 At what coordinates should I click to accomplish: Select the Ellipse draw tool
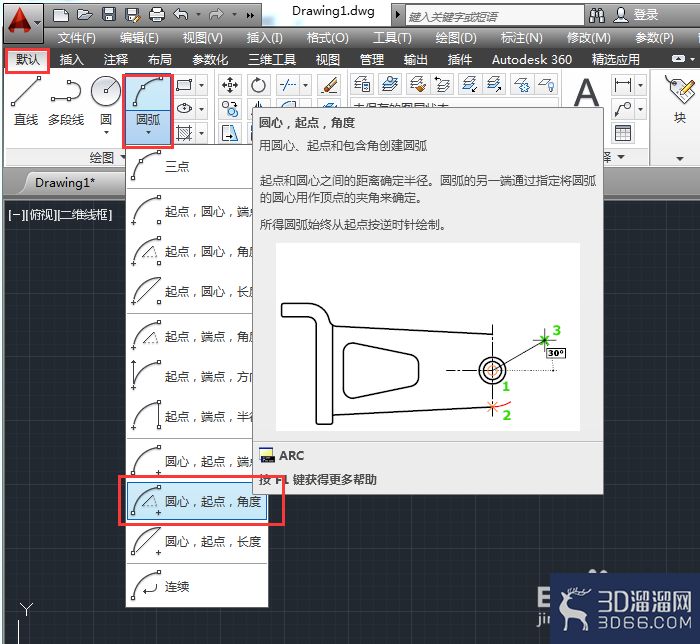coord(184,108)
